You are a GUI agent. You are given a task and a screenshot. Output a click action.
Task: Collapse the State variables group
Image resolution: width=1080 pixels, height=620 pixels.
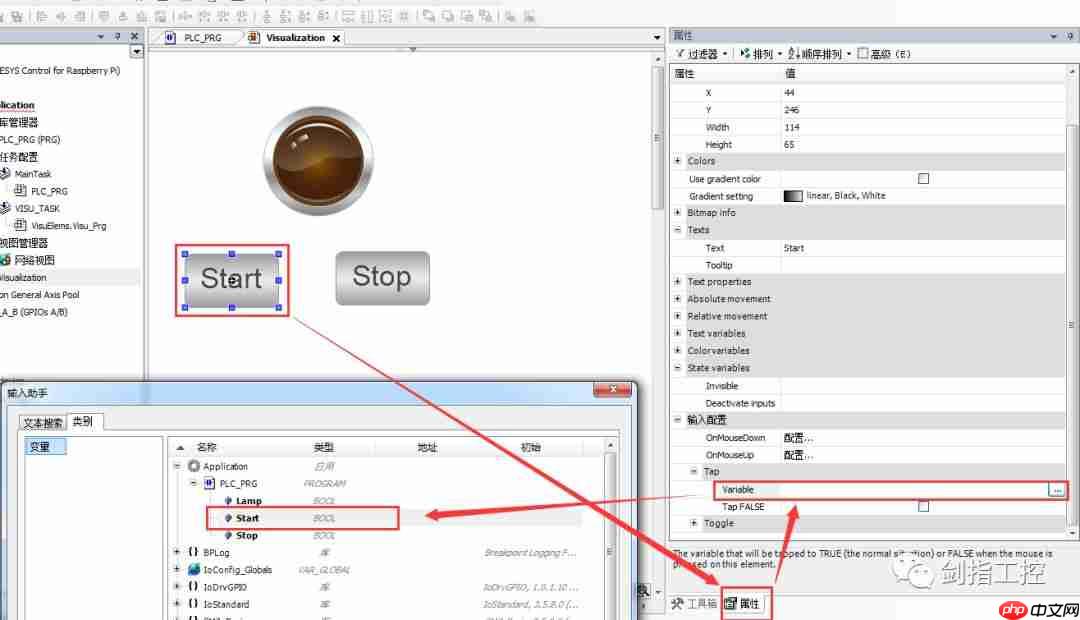click(x=677, y=367)
